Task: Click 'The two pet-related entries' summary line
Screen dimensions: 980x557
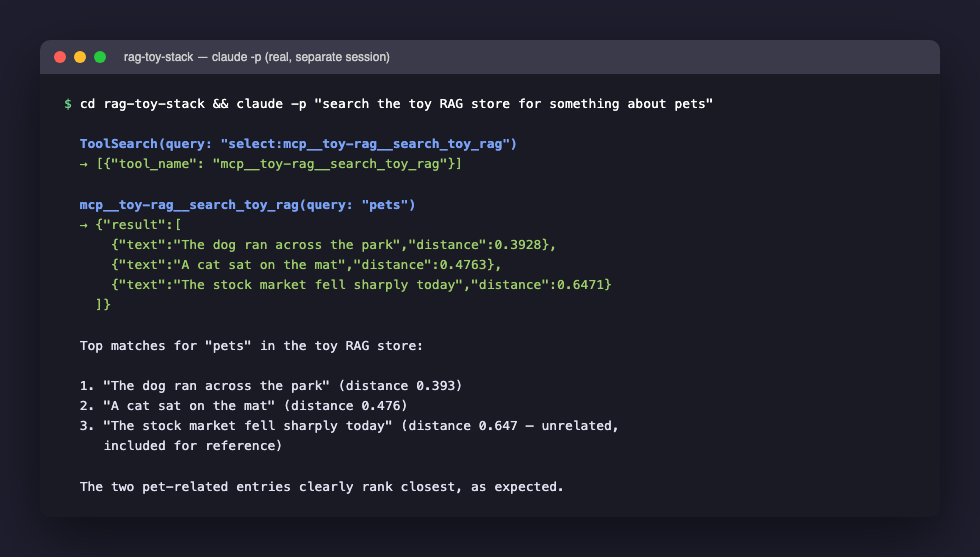Action: [322, 486]
